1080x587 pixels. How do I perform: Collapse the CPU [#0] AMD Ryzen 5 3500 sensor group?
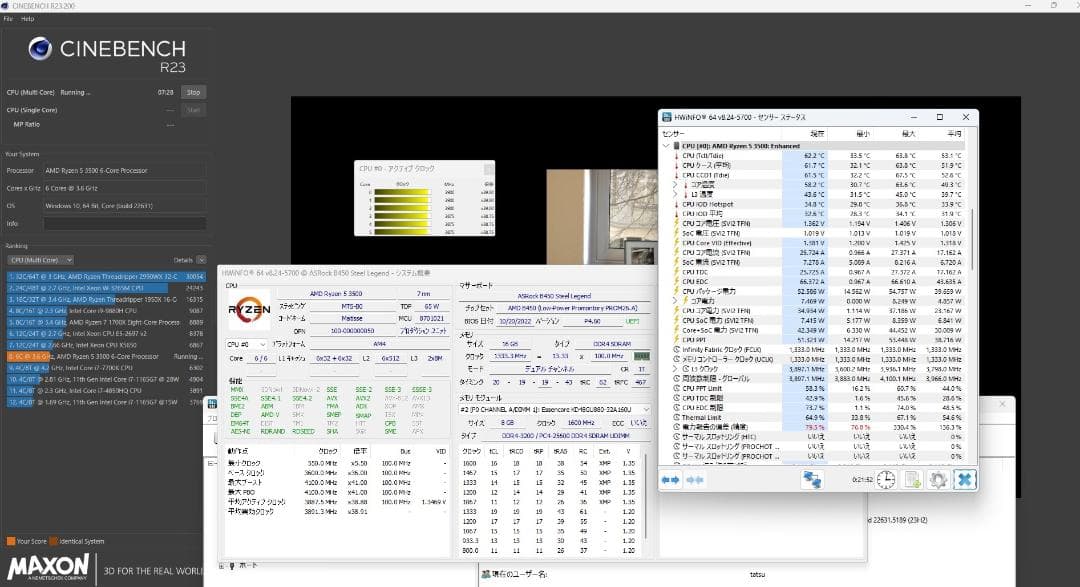click(x=667, y=146)
